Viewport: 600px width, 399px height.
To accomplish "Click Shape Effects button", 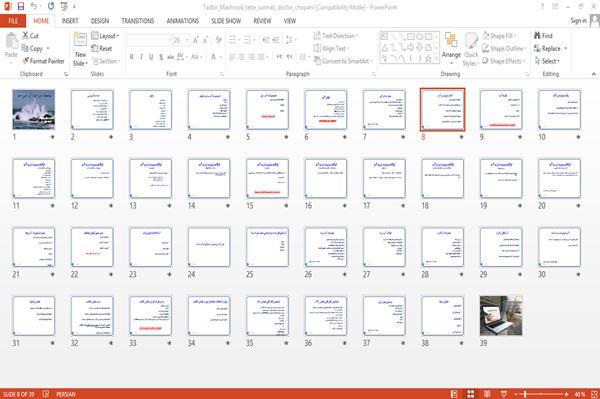I will (x=503, y=61).
